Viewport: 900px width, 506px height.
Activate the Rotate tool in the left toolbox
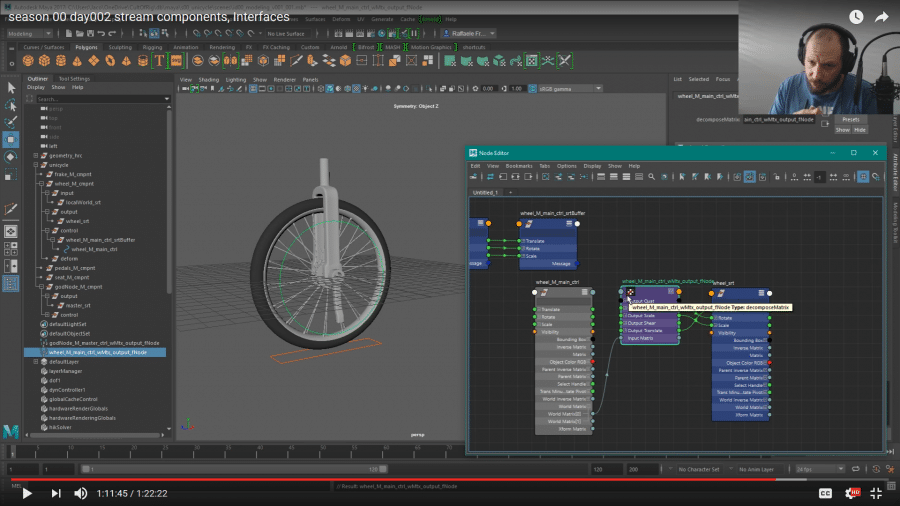click(11, 157)
